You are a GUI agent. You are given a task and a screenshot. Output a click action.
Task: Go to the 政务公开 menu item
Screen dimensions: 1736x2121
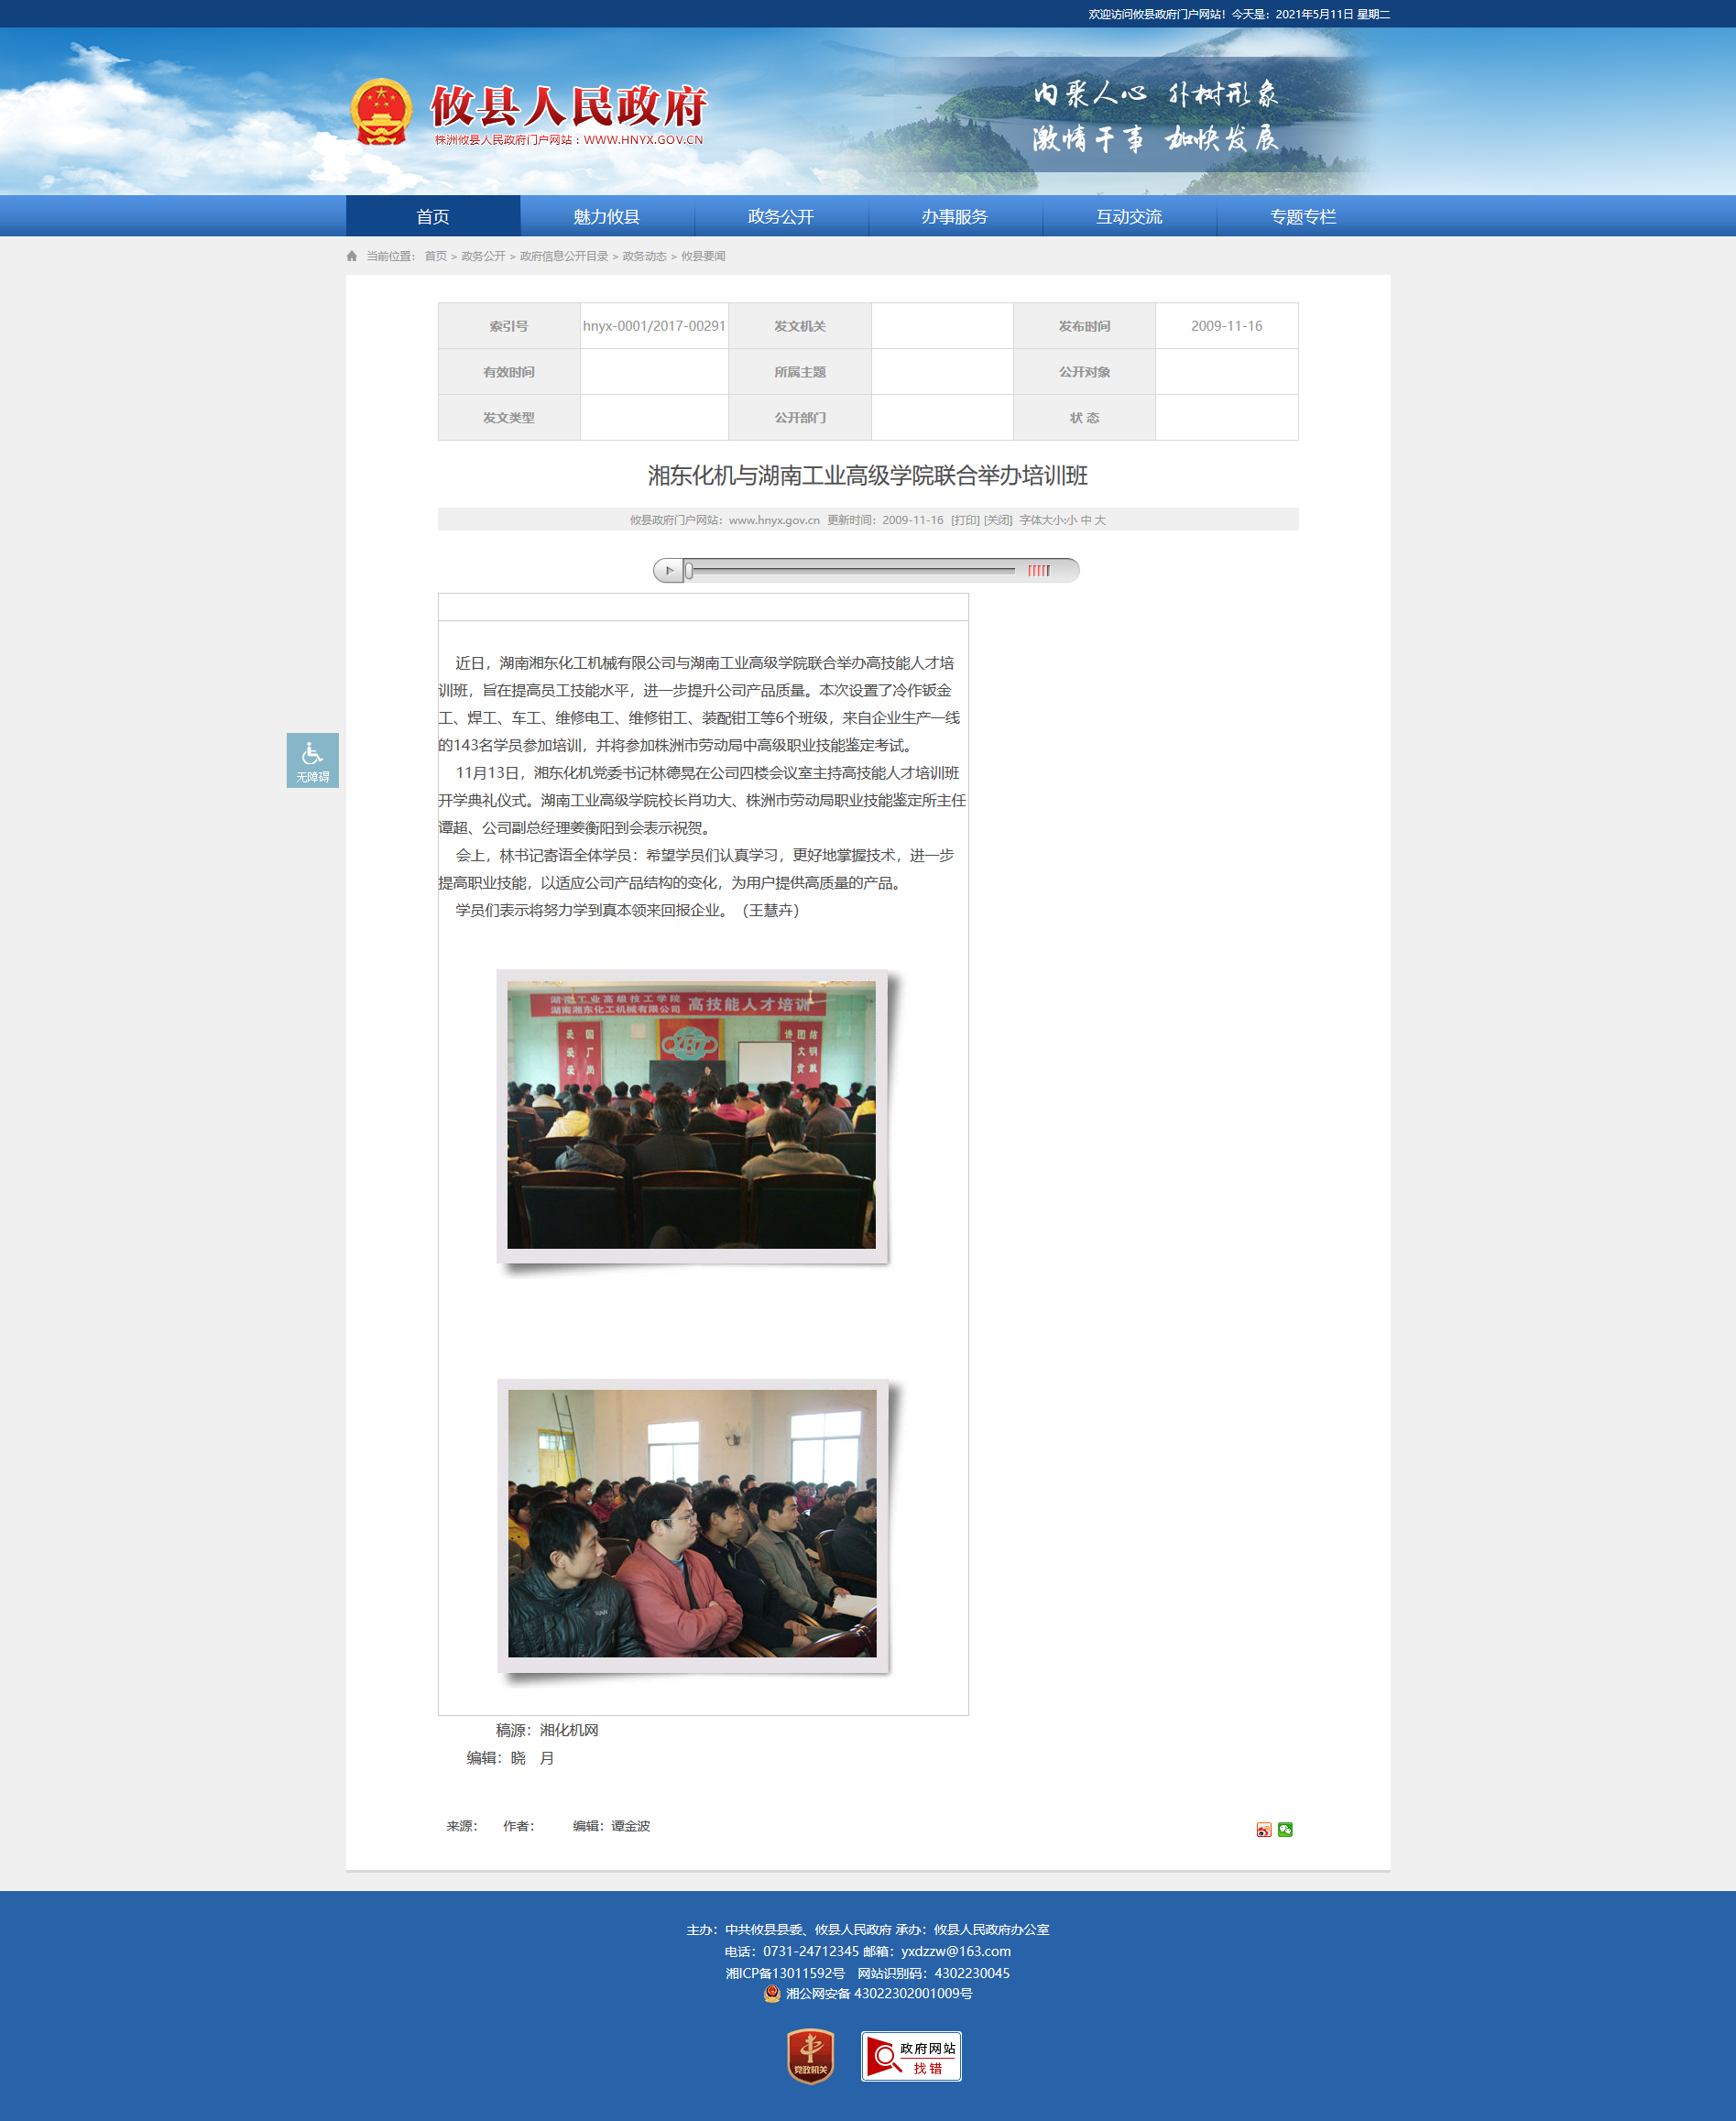pyautogui.click(x=780, y=217)
